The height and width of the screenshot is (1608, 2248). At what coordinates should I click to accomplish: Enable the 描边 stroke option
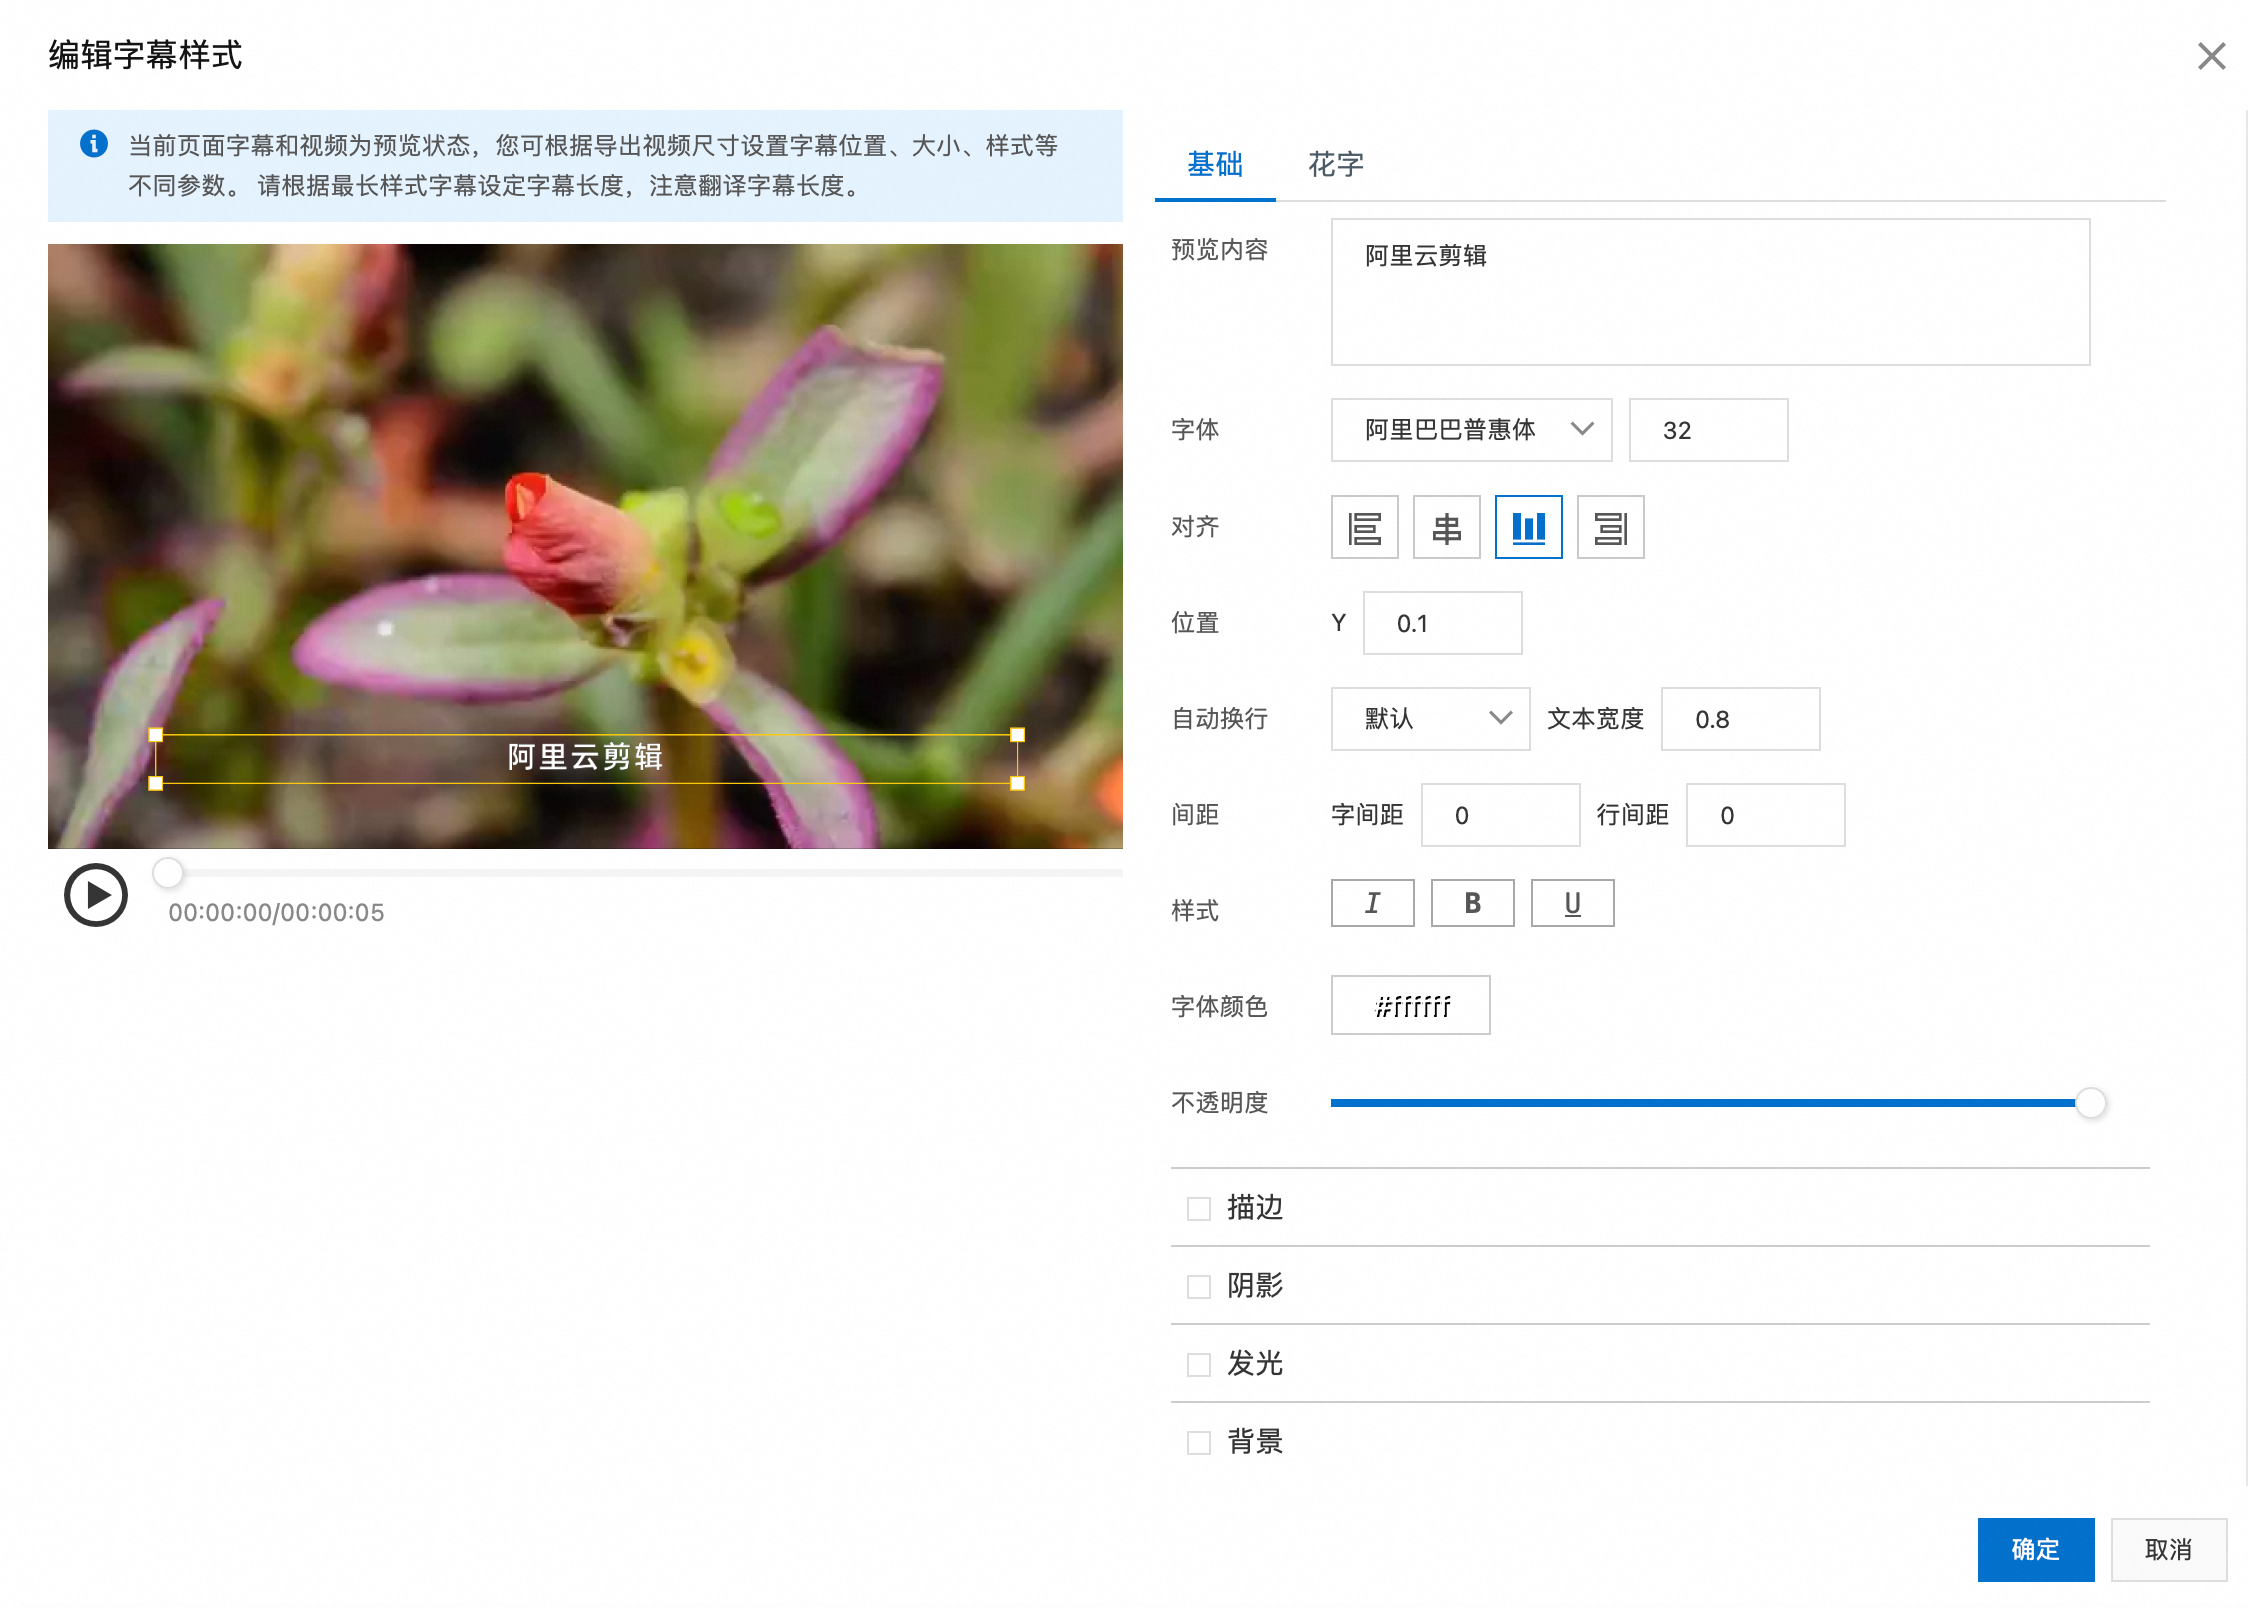(x=1198, y=1208)
